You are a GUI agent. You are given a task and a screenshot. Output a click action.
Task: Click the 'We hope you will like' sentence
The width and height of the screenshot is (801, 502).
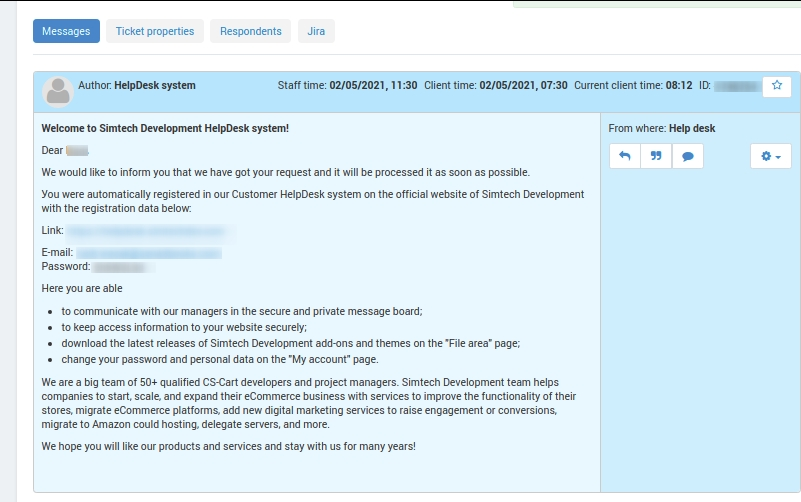click(x=228, y=446)
